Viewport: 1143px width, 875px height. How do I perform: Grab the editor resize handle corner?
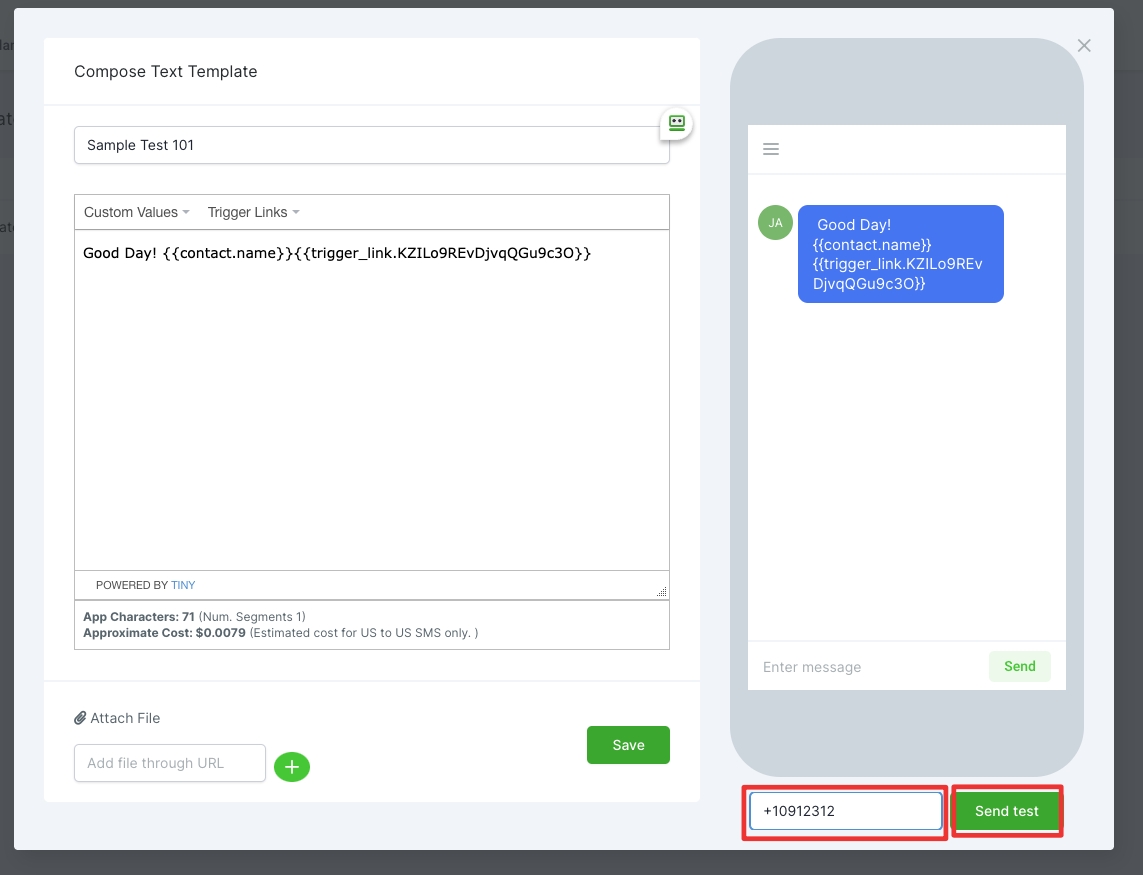click(x=661, y=591)
